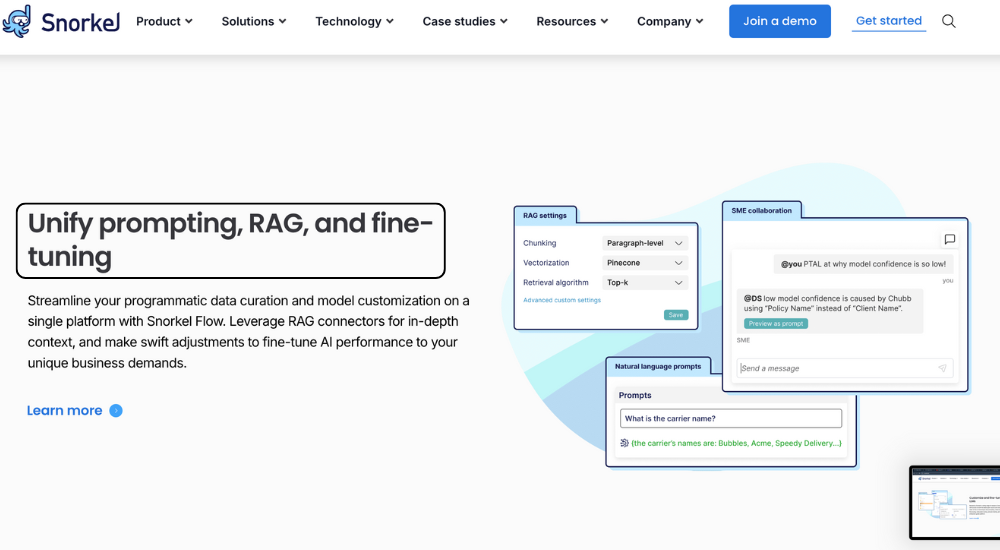This screenshot has height=550, width=1000.
Task: Click the AI sparkle icon beside the carrier answer
Action: coord(624,443)
